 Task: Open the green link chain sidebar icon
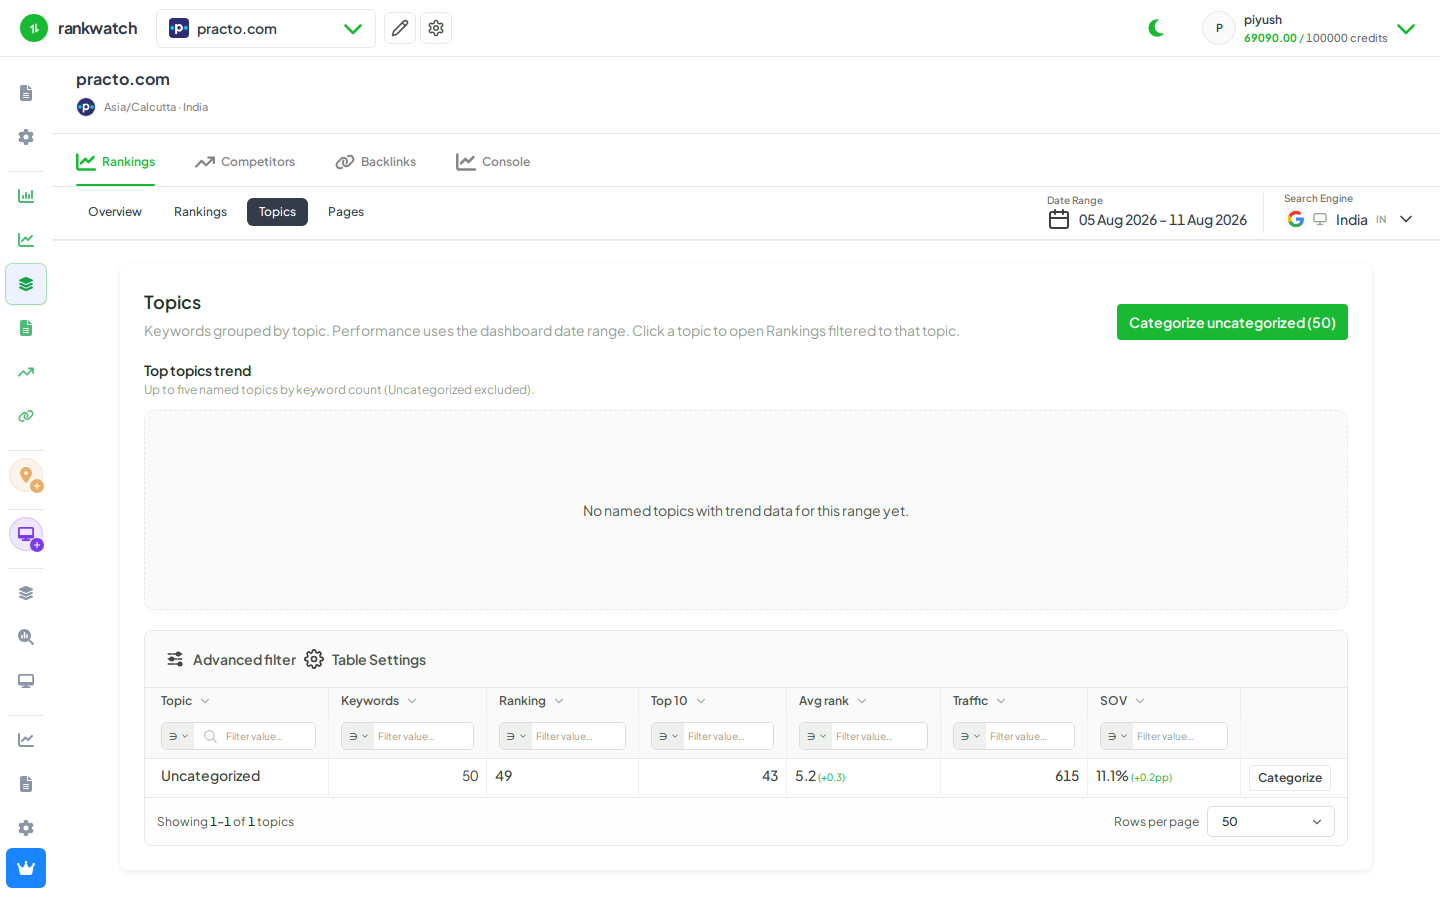(26, 416)
